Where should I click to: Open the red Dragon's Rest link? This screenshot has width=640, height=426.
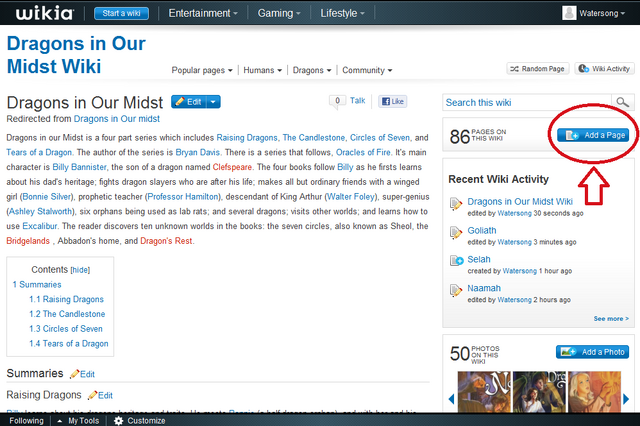[x=166, y=241]
